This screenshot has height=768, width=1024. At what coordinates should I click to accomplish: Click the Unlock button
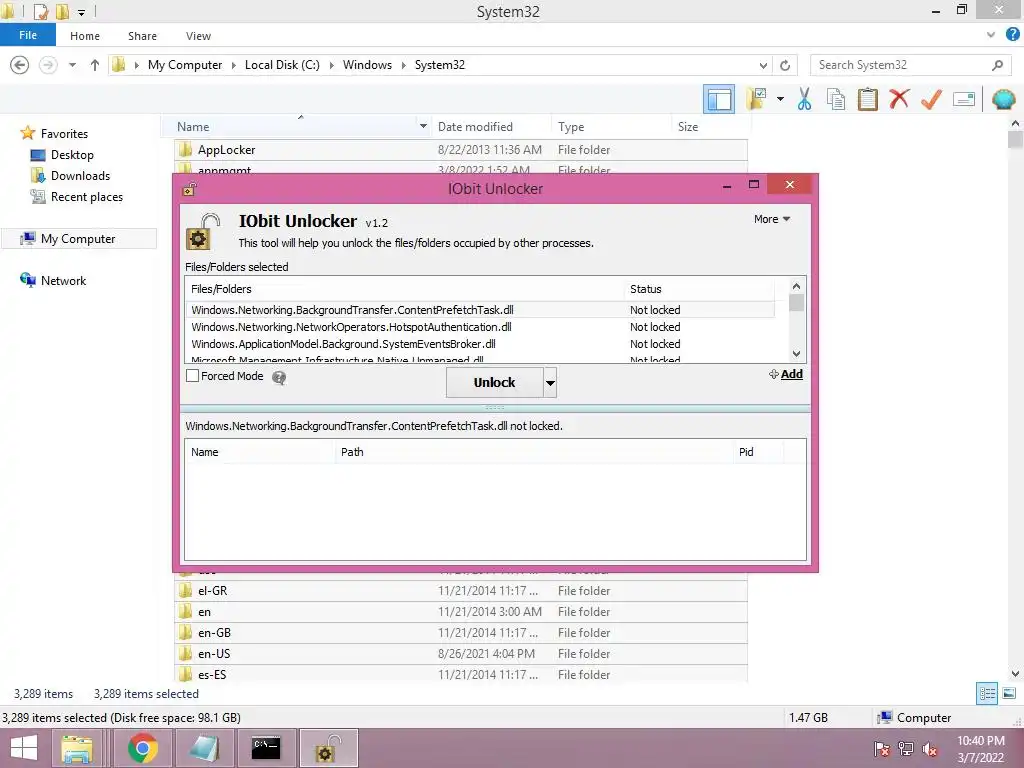[x=494, y=382]
